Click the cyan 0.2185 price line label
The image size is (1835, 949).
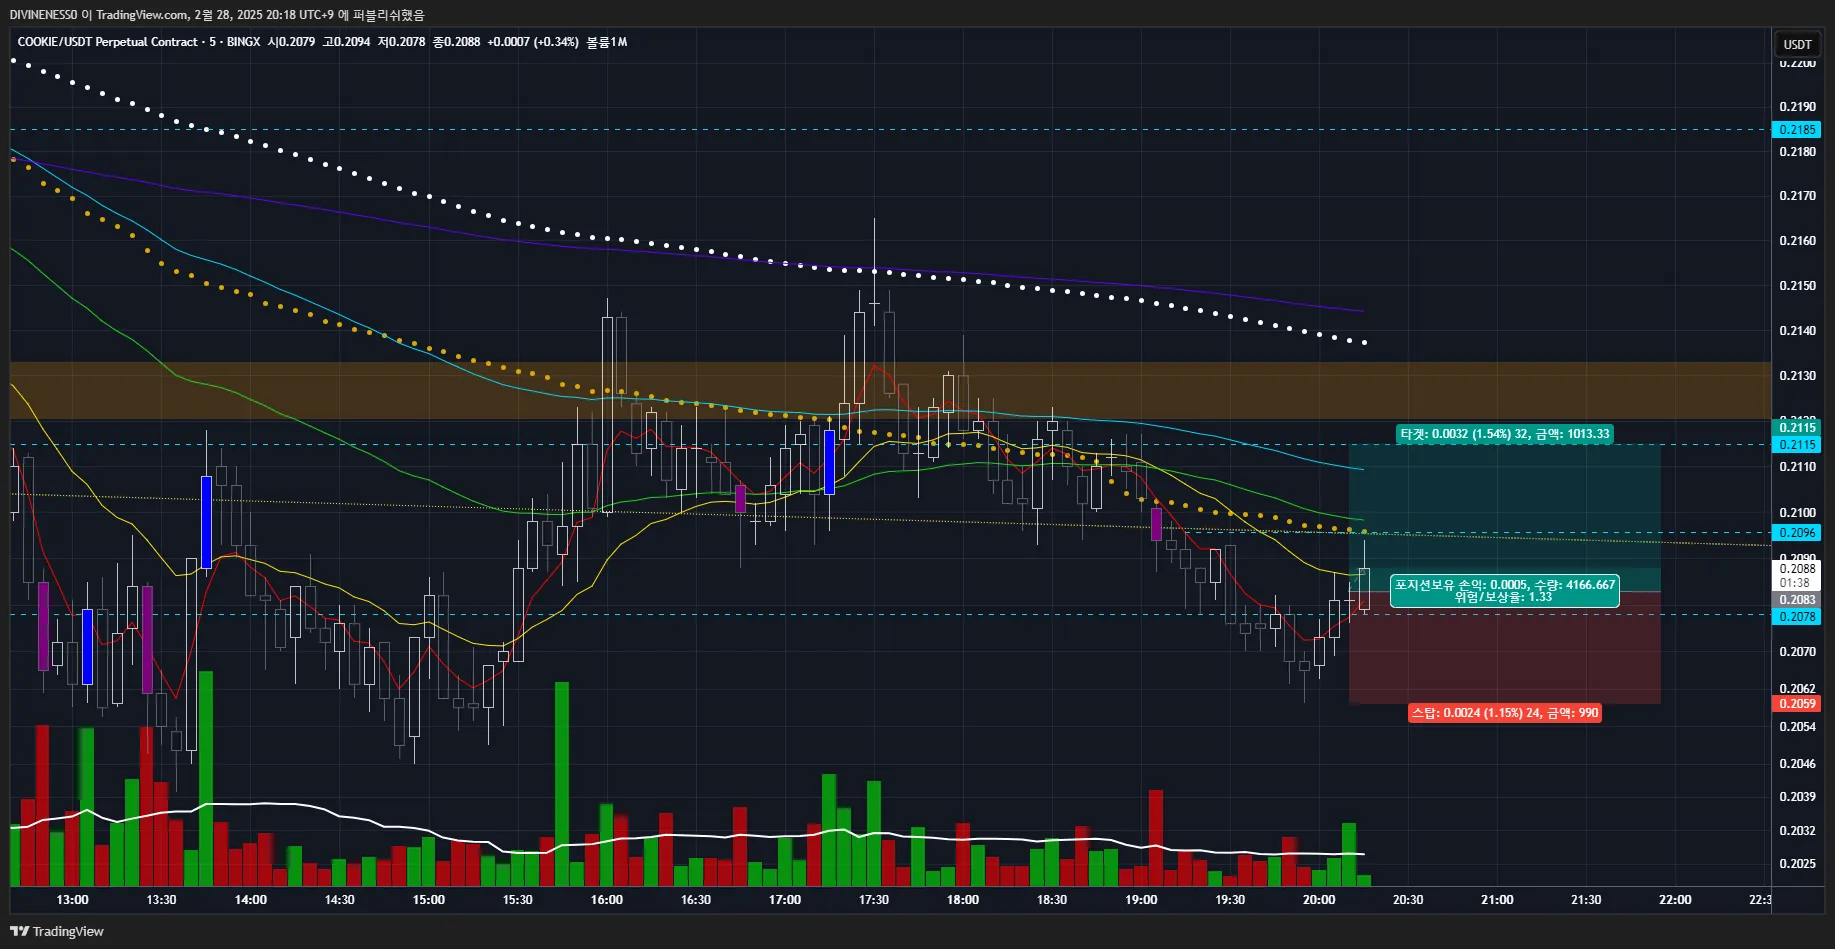coord(1797,130)
